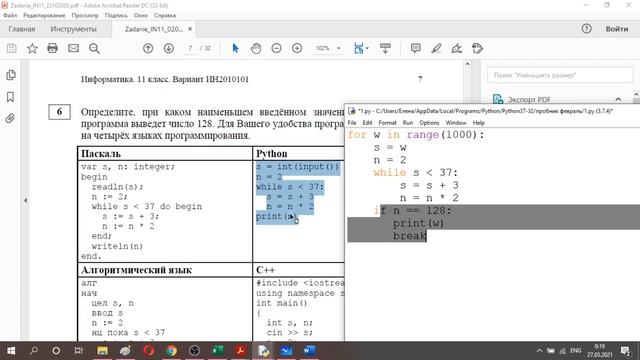Click the Print icon in Acrobat toolbar
The width and height of the screenshot is (640, 360).
tap(52, 49)
